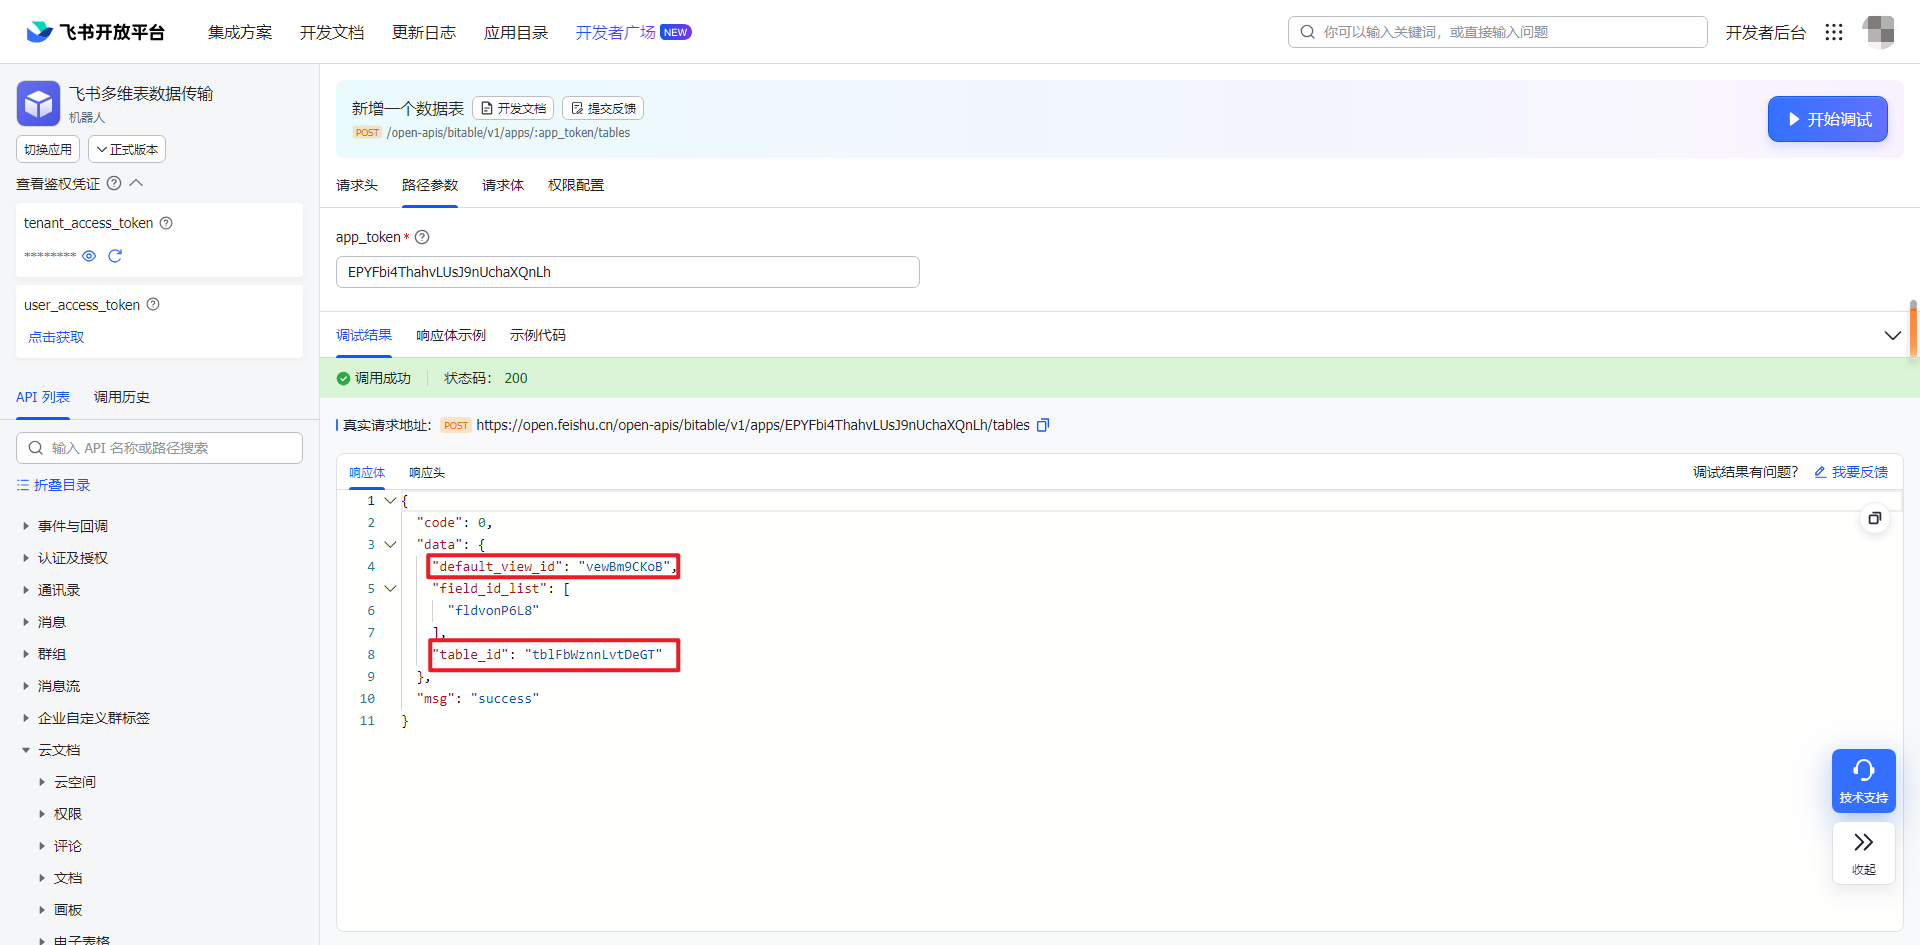Open the 正式版本 version dropdown
Screen dimensions: 1920x945
(127, 149)
